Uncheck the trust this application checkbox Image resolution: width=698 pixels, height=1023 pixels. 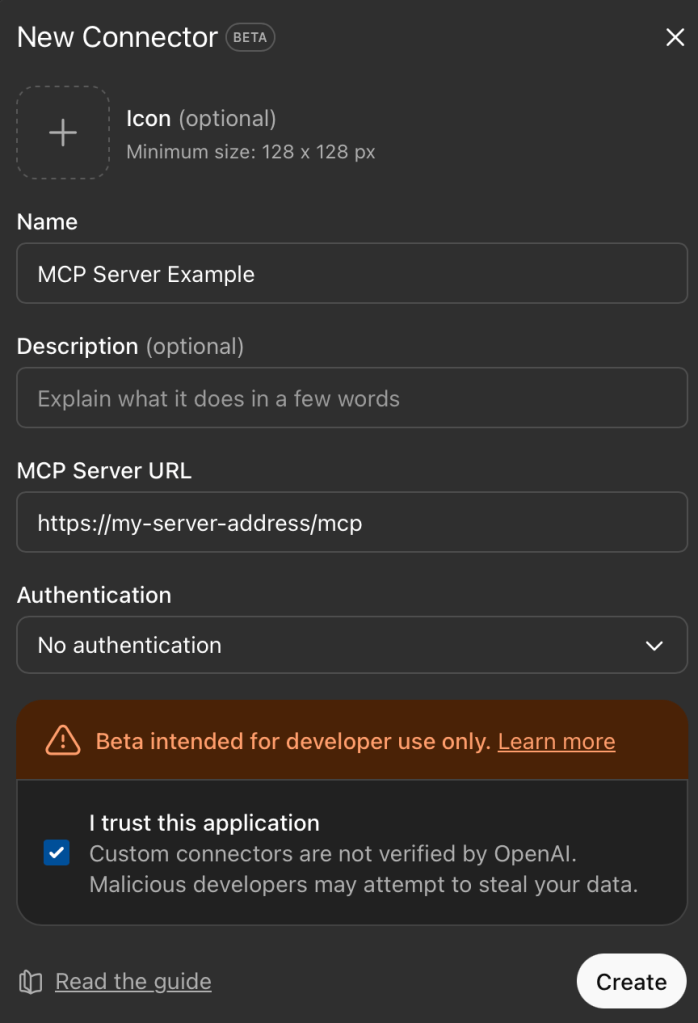tap(57, 853)
